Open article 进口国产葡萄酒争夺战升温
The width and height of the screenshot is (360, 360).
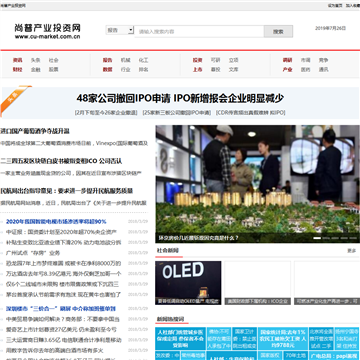pos(35,131)
